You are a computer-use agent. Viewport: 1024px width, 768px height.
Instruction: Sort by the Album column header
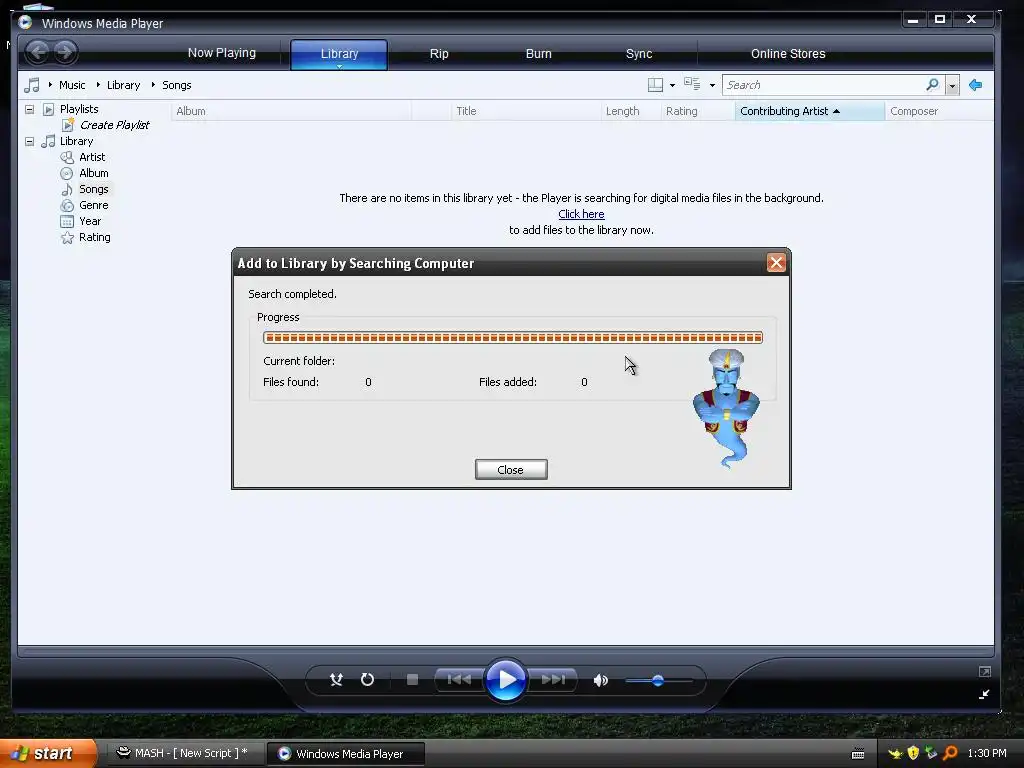coord(291,111)
